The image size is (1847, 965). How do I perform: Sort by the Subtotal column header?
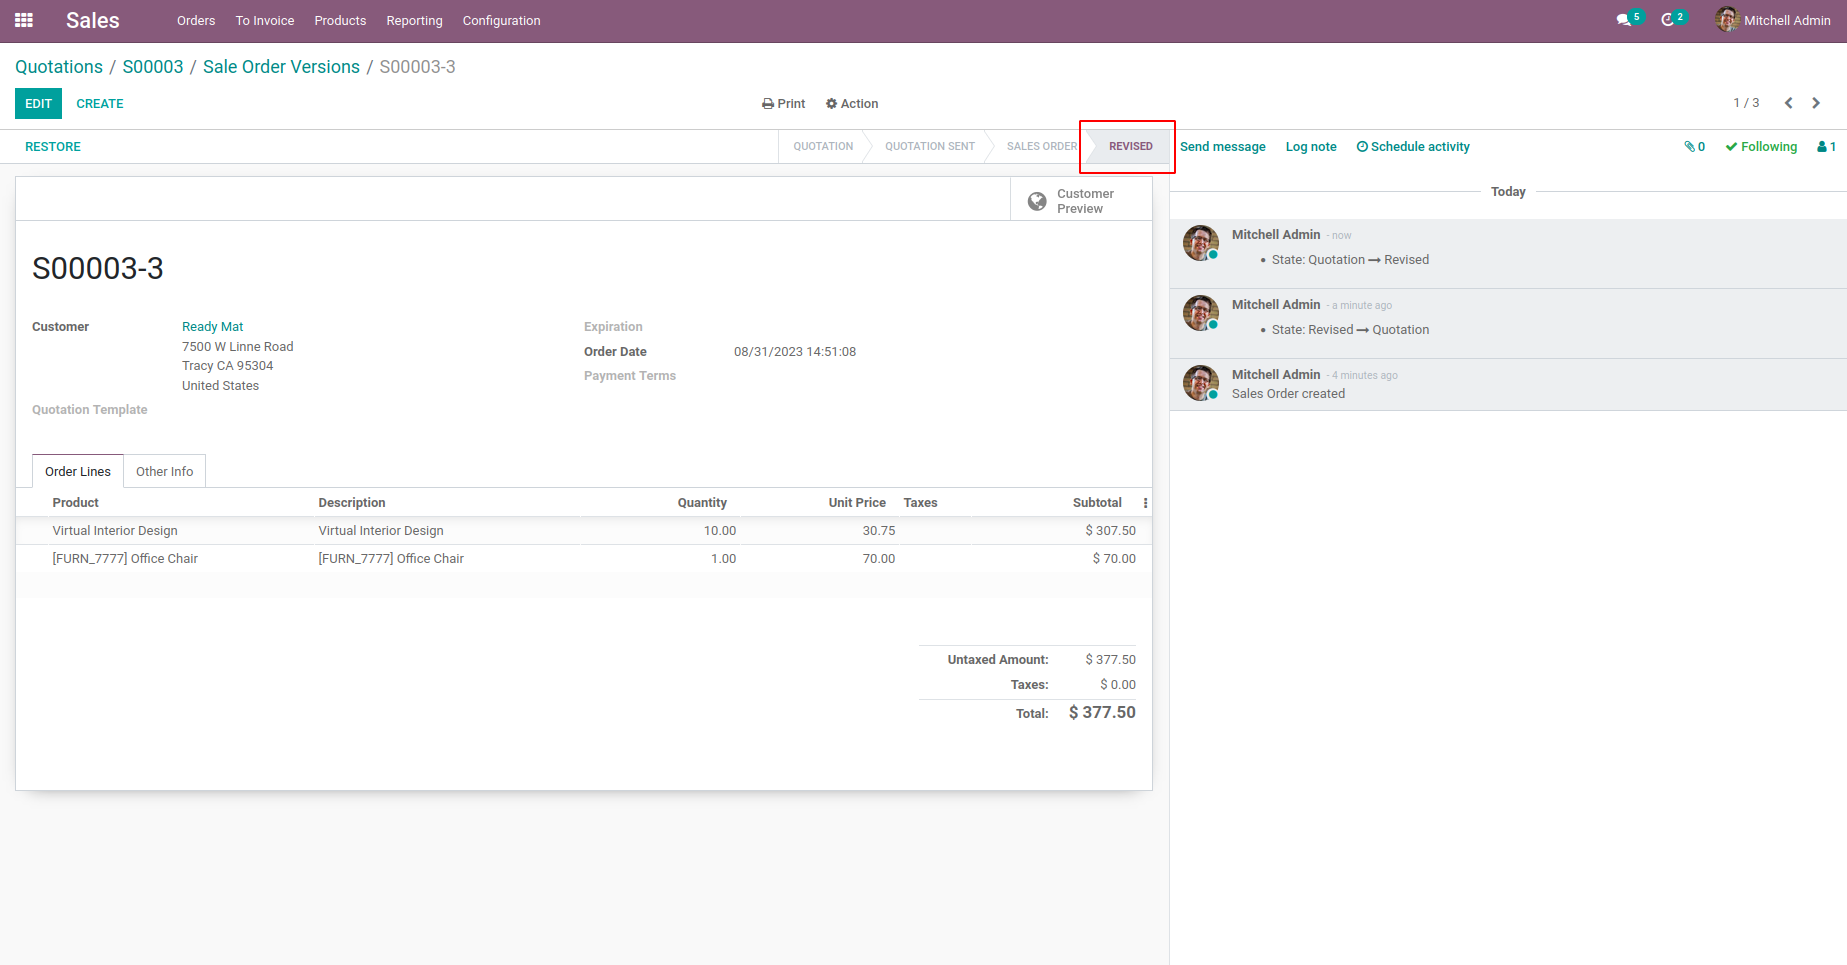1097,503
